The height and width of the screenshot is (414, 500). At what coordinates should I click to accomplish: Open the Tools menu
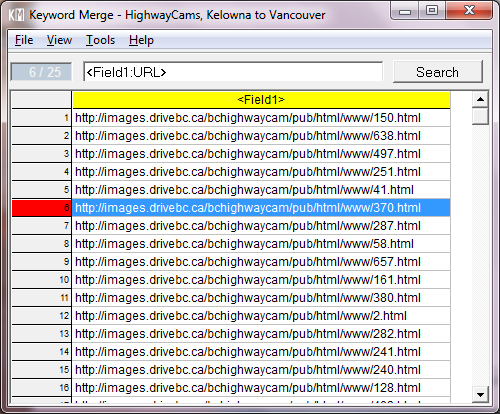click(x=100, y=40)
